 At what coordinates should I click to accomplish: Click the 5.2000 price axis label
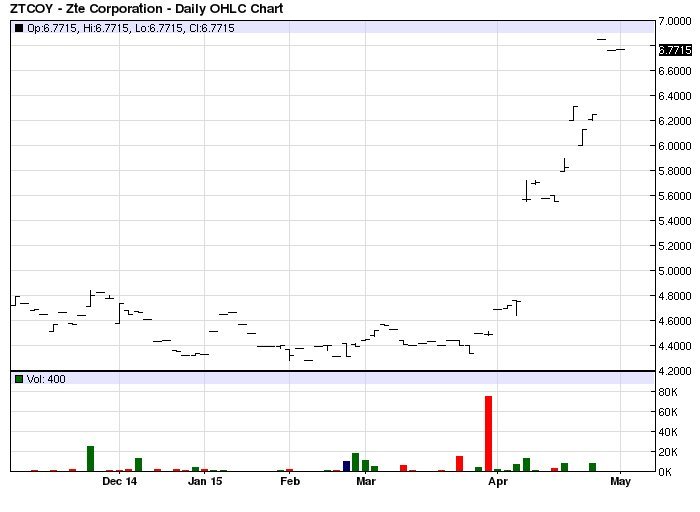click(675, 246)
